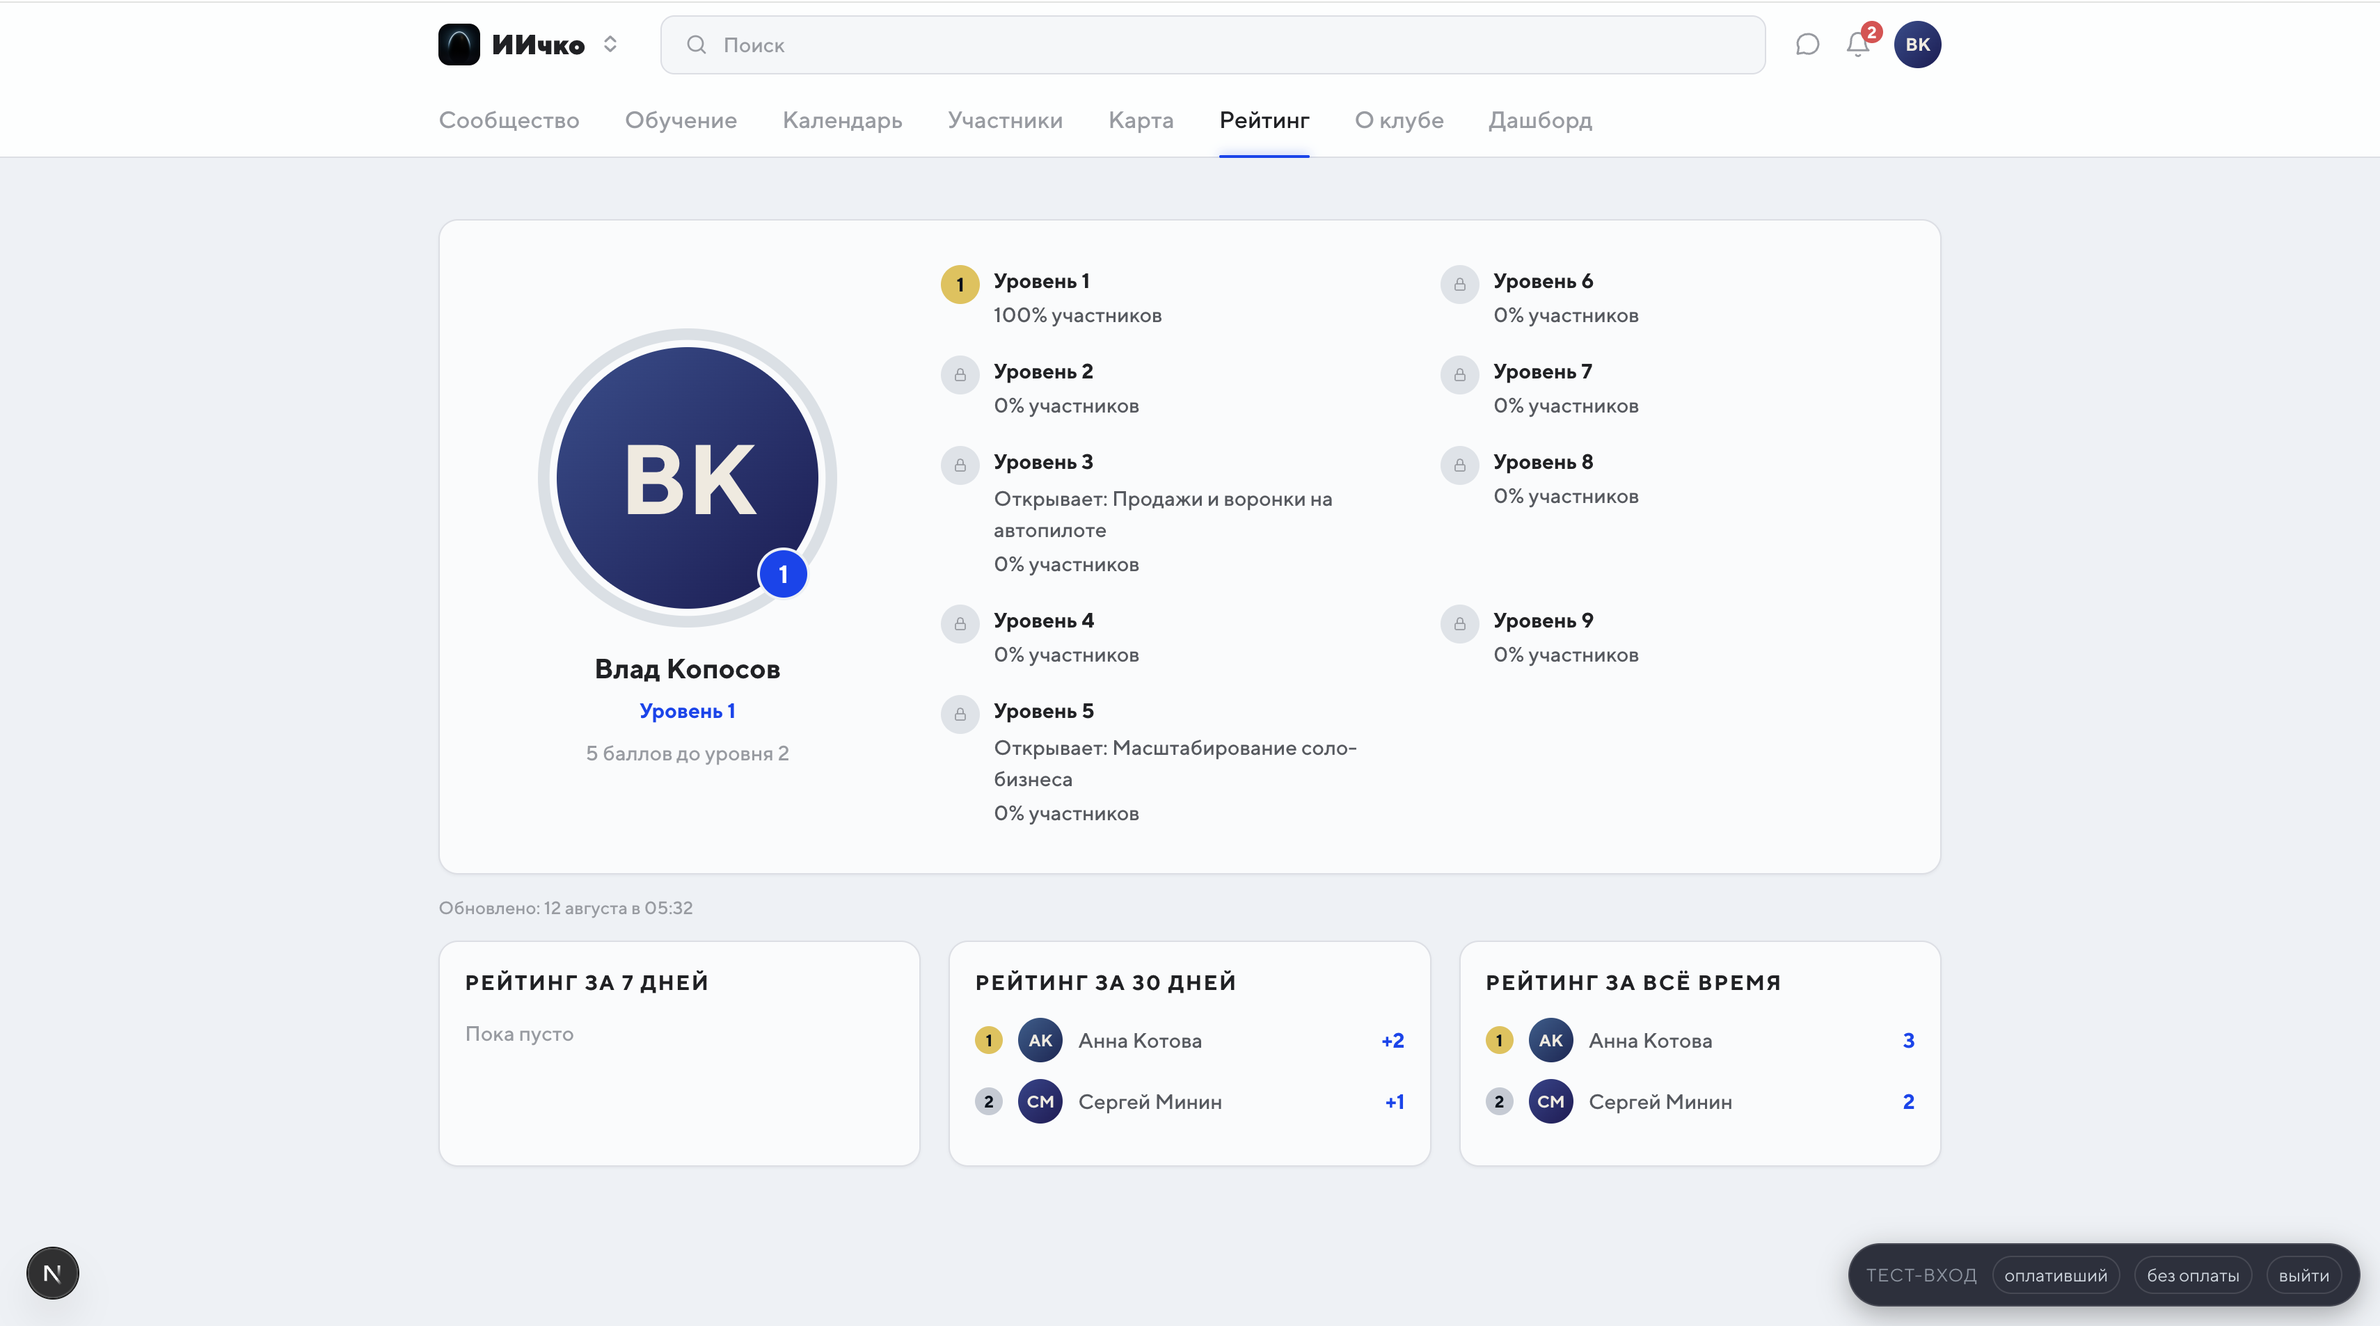
Task: Click the Уровень 6 heading
Action: click(1543, 281)
